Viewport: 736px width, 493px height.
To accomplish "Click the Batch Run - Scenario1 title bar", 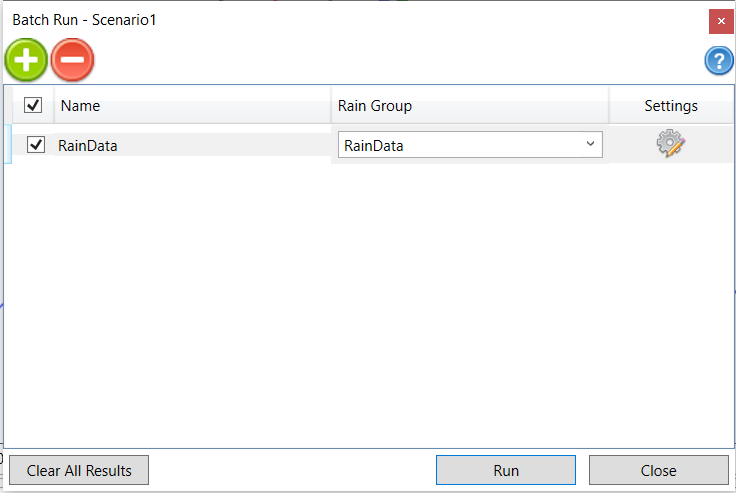I will [x=300, y=19].
